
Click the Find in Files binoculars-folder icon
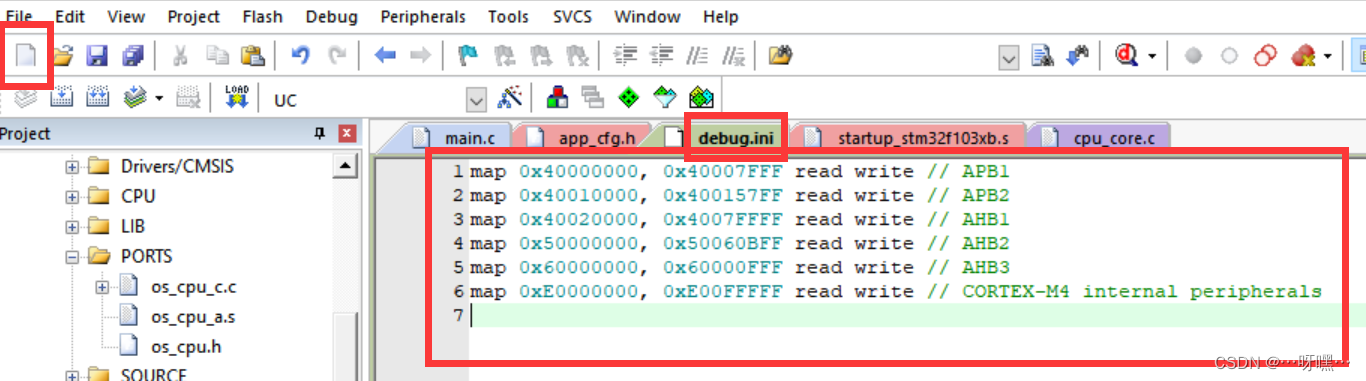coord(781,56)
